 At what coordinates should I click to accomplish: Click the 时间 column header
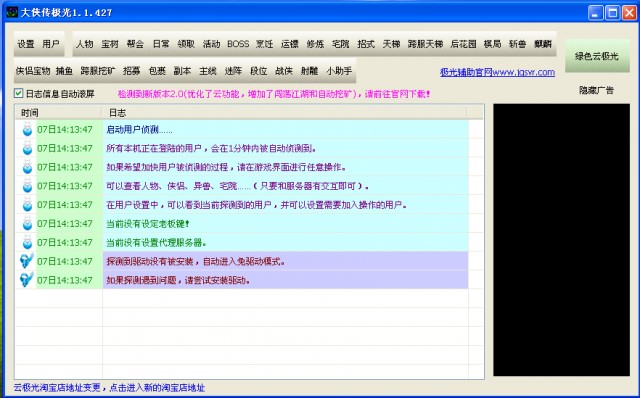[58, 112]
